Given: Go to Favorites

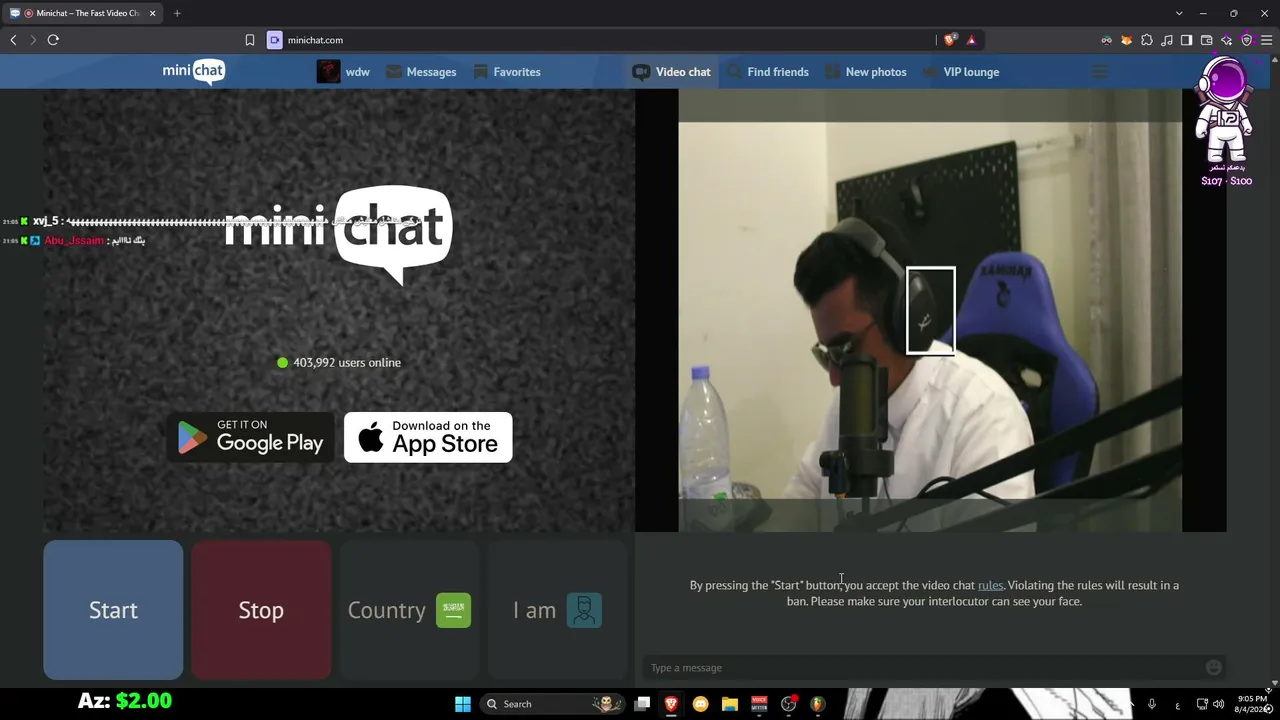Looking at the screenshot, I should pyautogui.click(x=507, y=72).
